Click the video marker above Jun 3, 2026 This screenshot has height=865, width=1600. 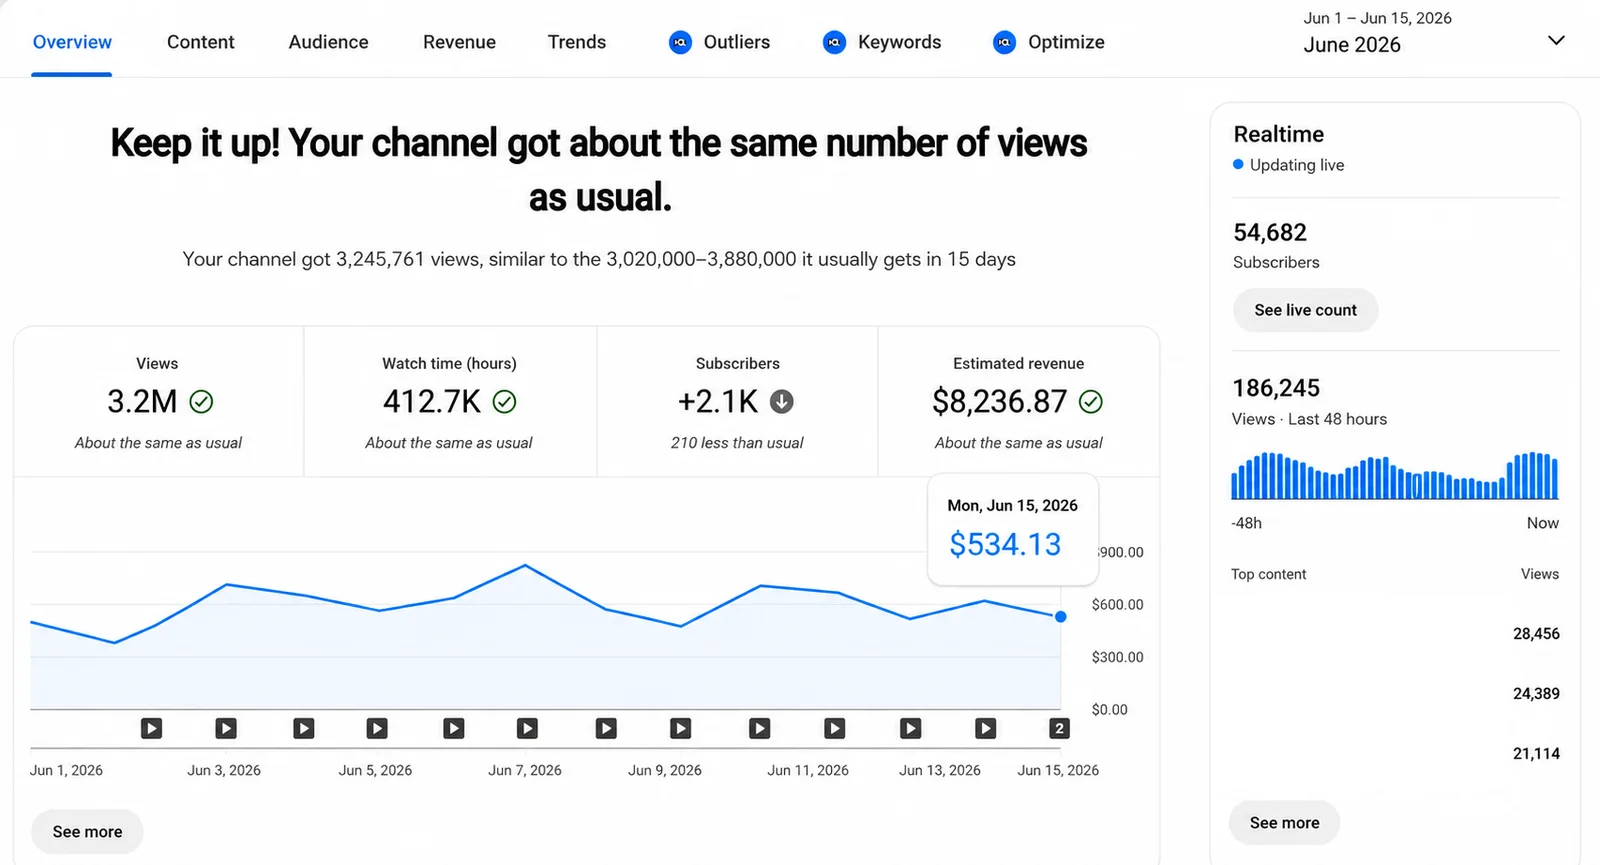point(226,728)
